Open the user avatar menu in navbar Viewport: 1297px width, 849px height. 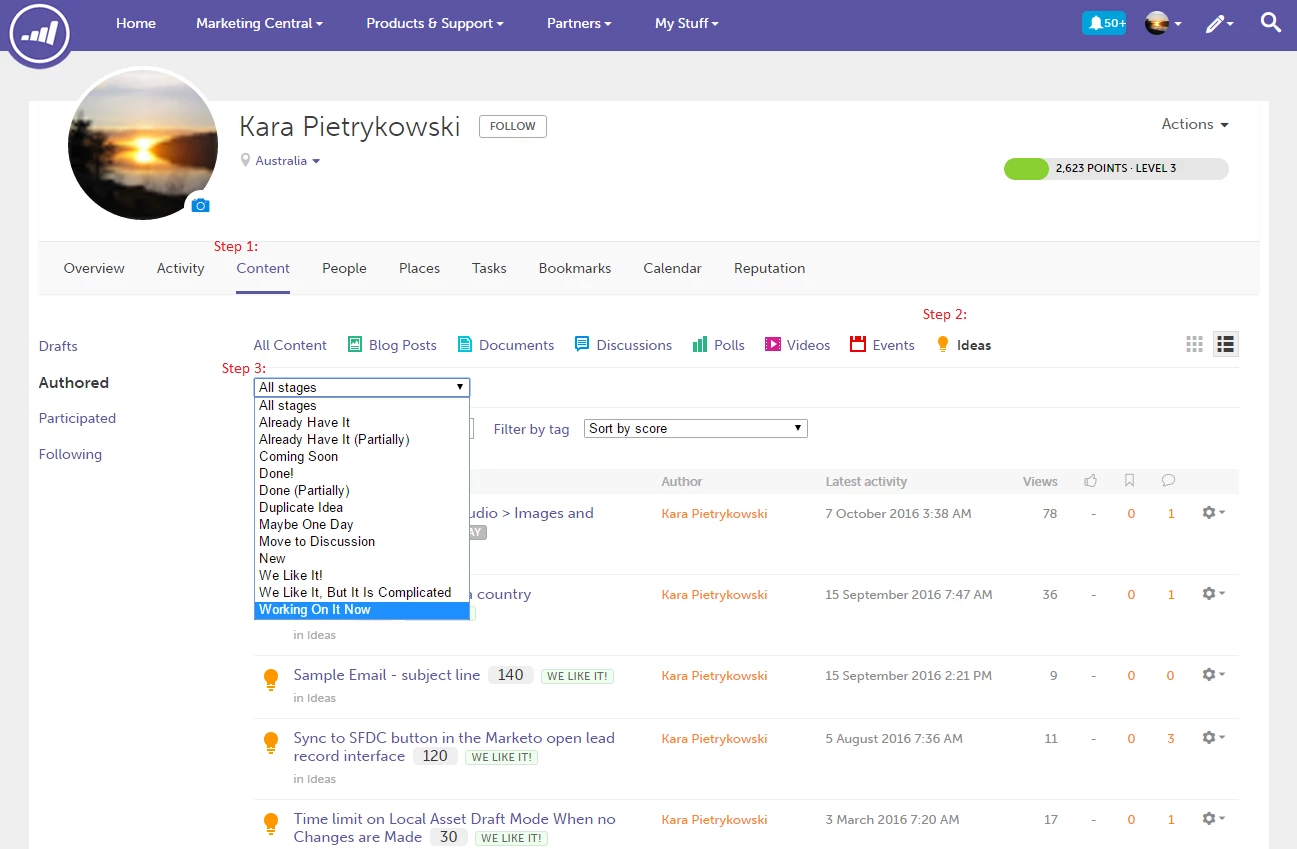point(1163,23)
